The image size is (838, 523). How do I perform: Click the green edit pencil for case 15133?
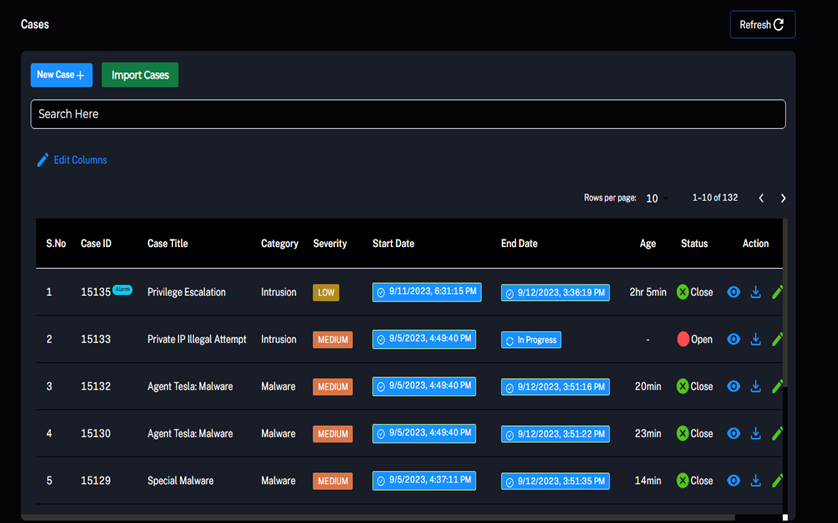pyautogui.click(x=777, y=339)
